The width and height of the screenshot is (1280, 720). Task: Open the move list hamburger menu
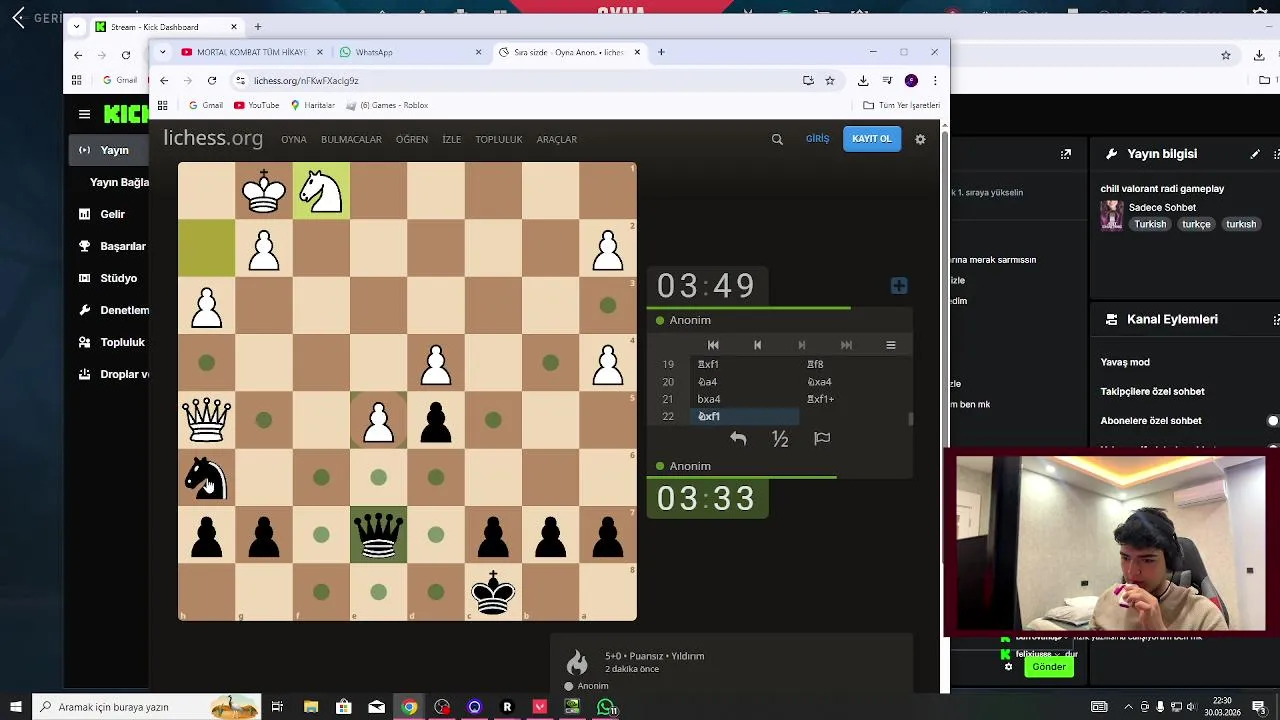(x=890, y=345)
